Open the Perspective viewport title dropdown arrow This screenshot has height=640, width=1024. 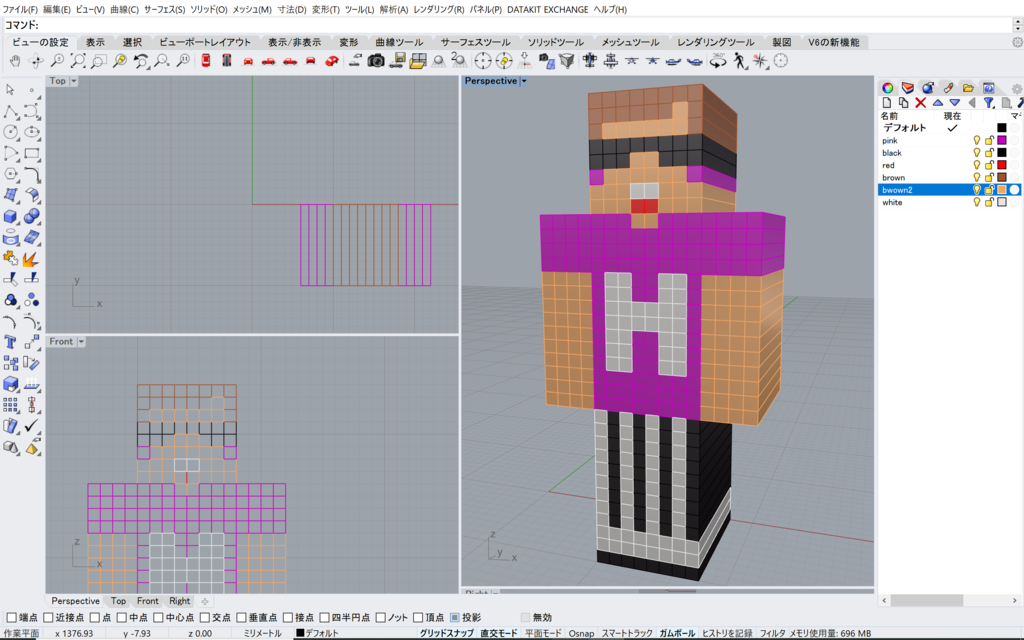524,81
